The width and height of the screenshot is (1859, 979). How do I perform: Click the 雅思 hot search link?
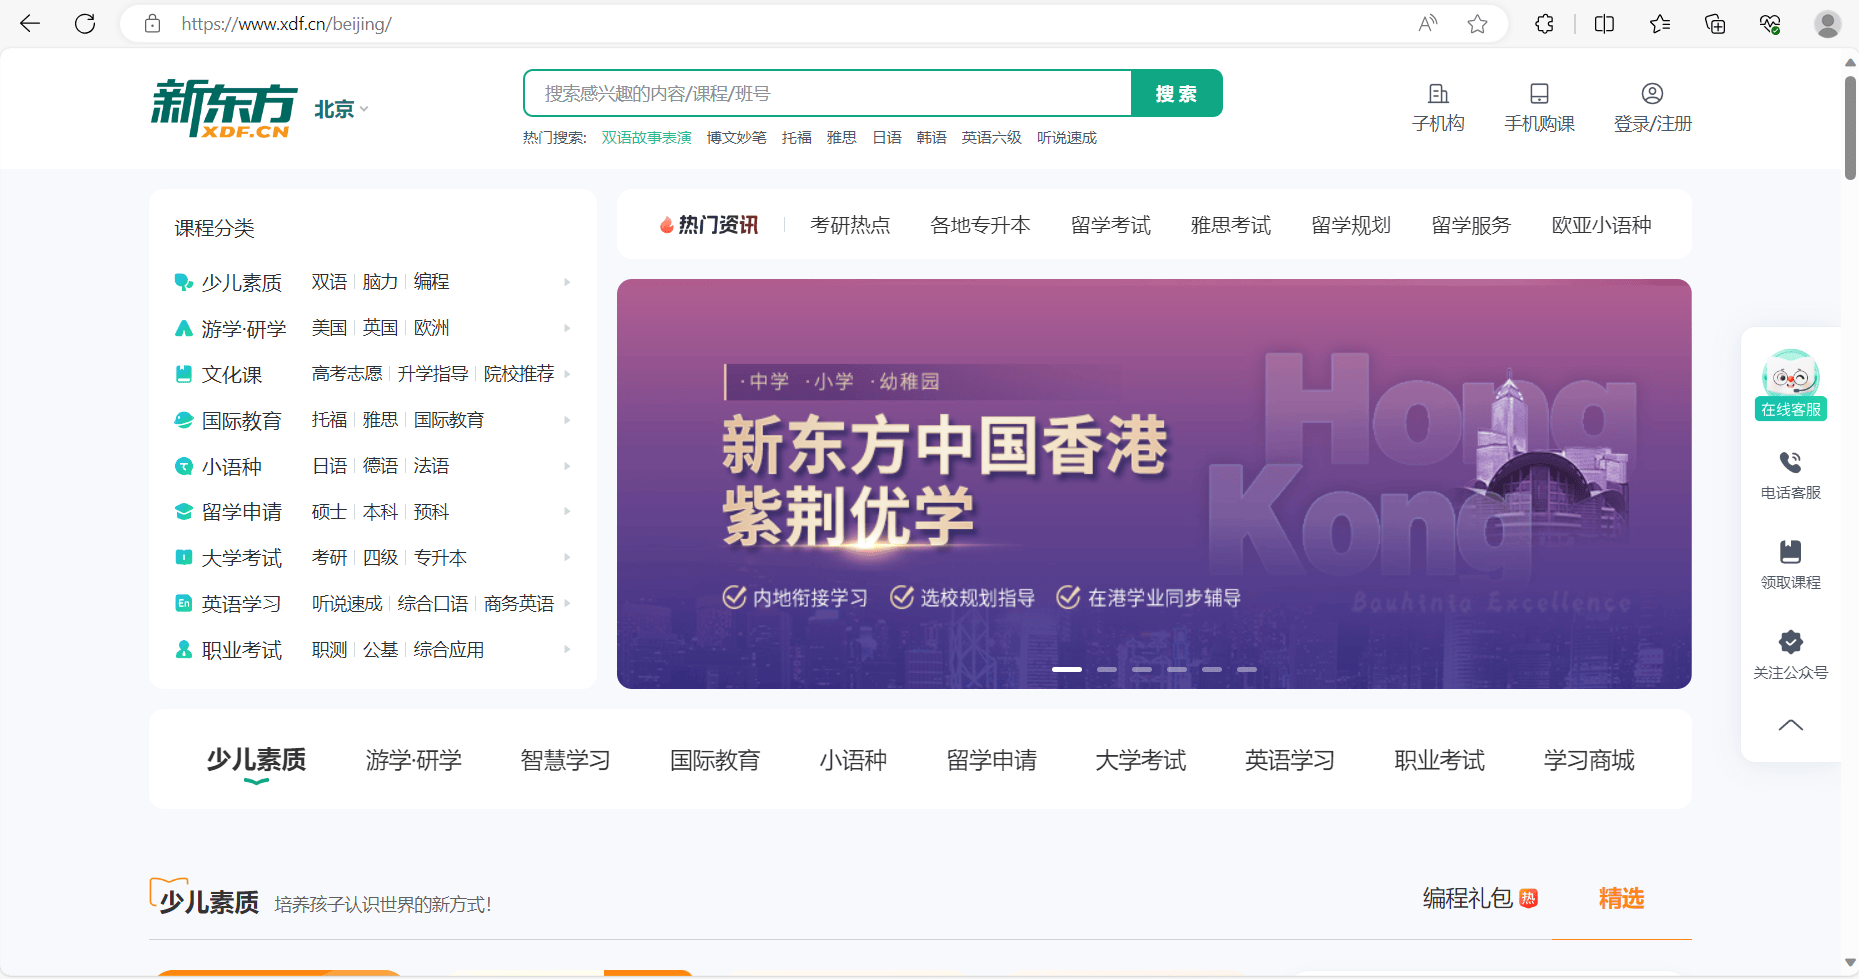841,138
